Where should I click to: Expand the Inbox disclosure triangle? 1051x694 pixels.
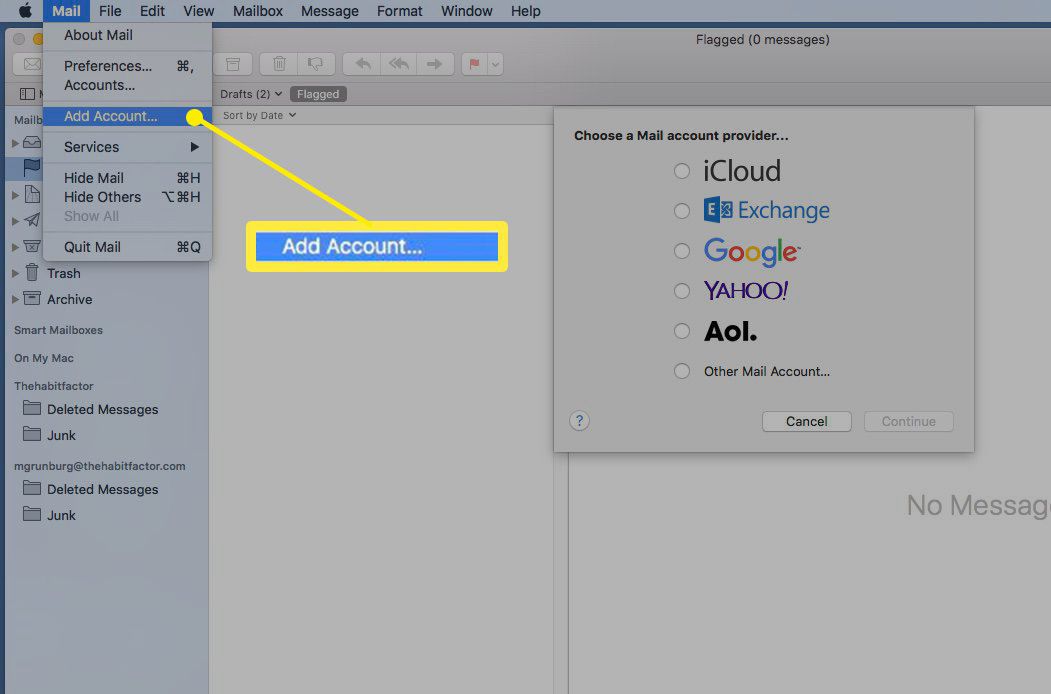point(15,143)
